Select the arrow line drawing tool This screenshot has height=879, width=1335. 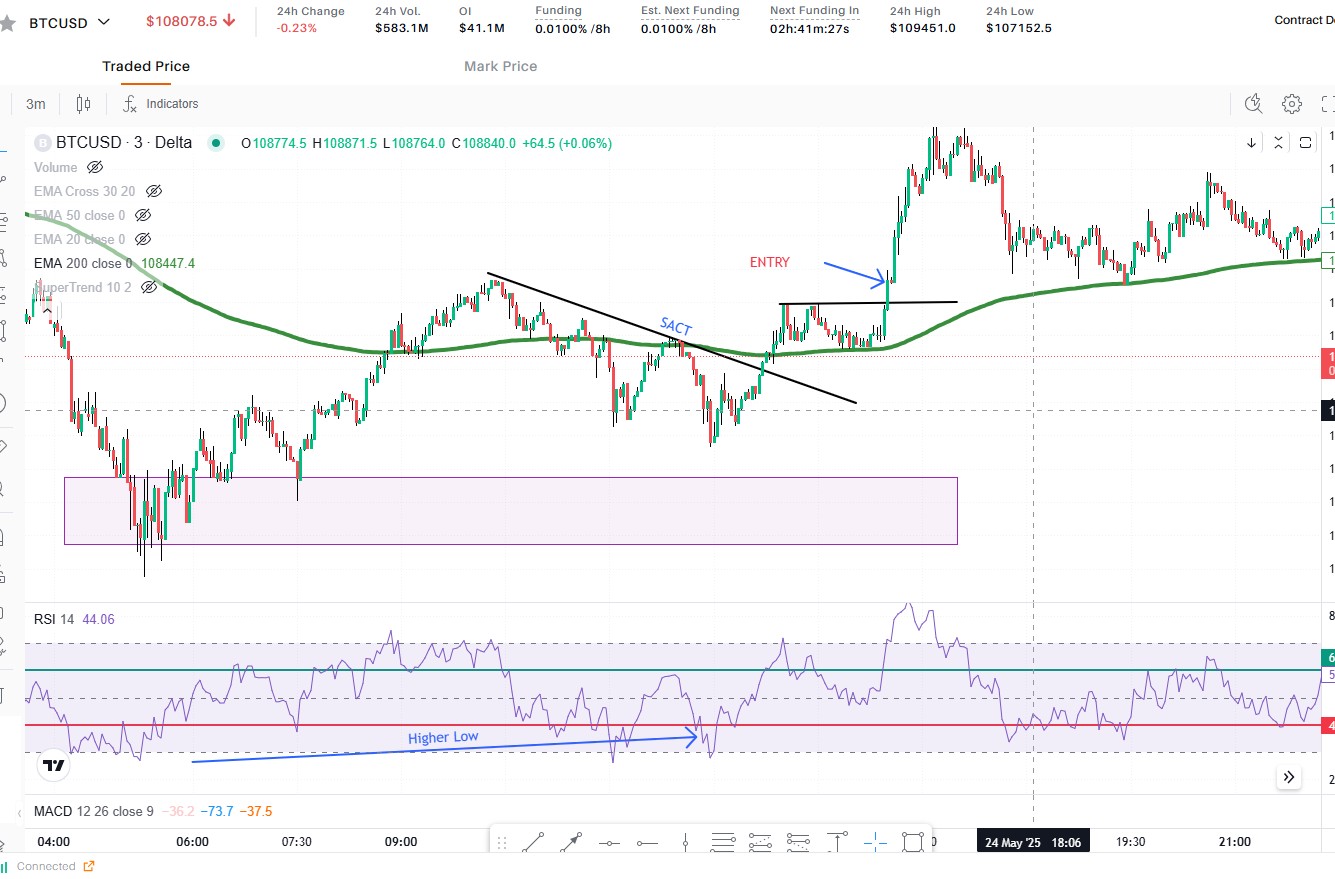(572, 843)
